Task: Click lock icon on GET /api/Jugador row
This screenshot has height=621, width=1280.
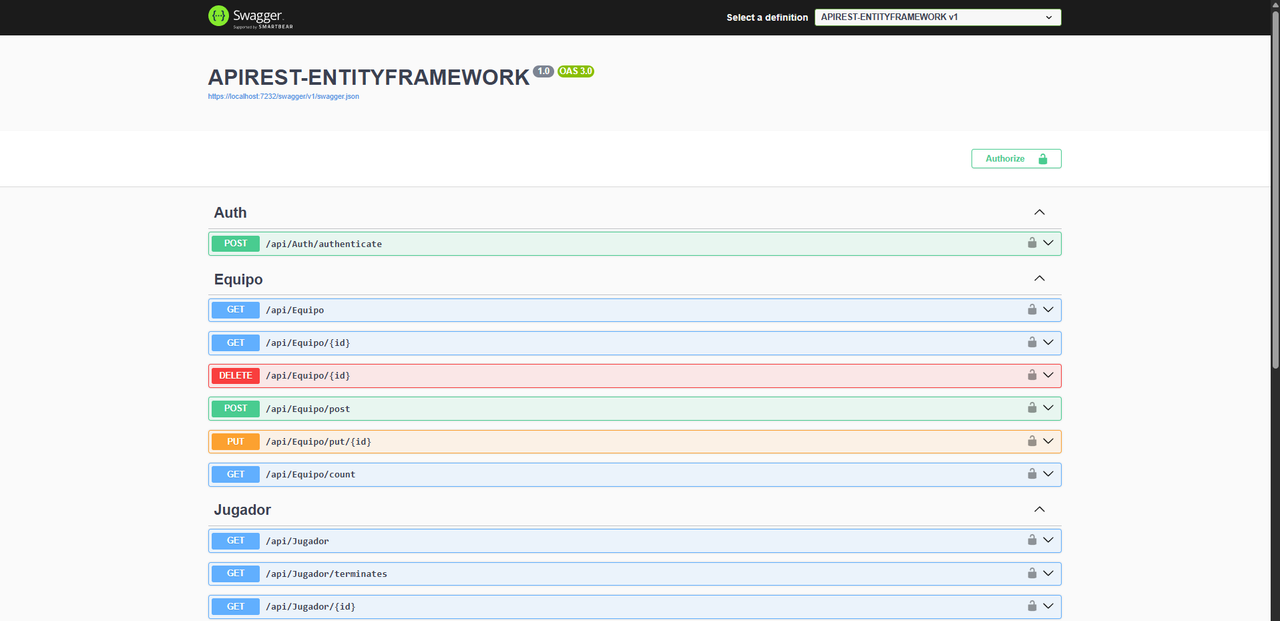Action: (1032, 540)
